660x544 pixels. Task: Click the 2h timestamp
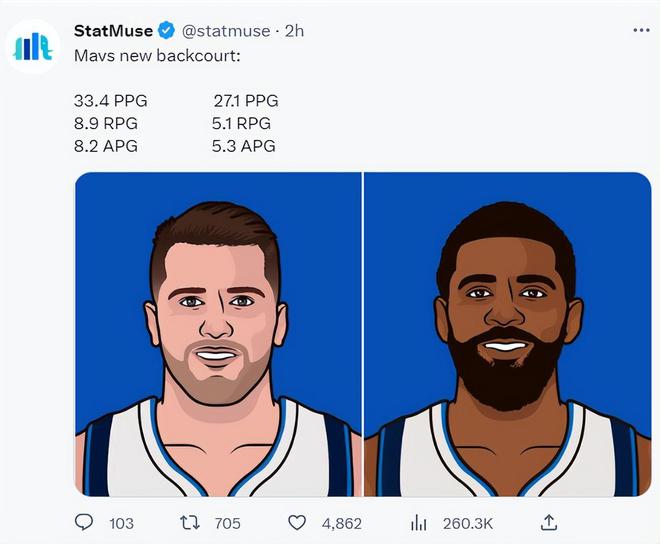pyautogui.click(x=294, y=31)
